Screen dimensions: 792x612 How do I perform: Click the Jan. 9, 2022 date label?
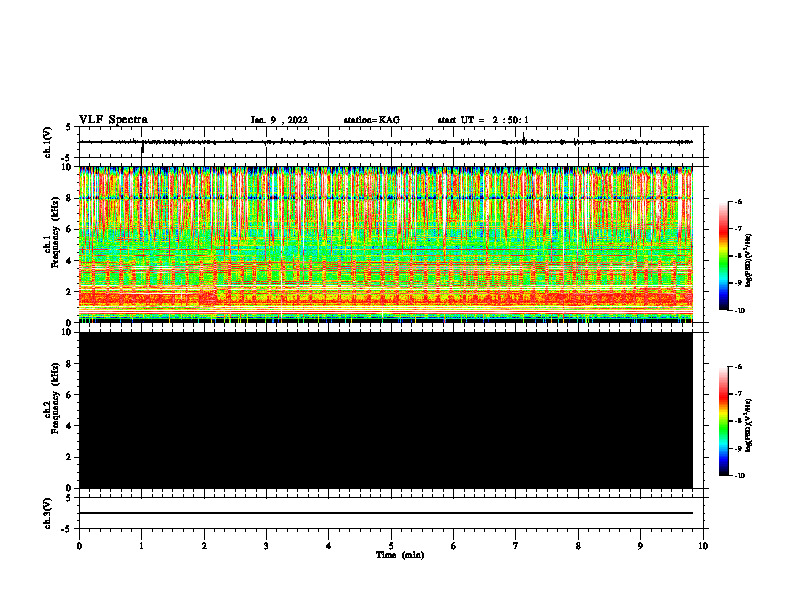(x=279, y=120)
